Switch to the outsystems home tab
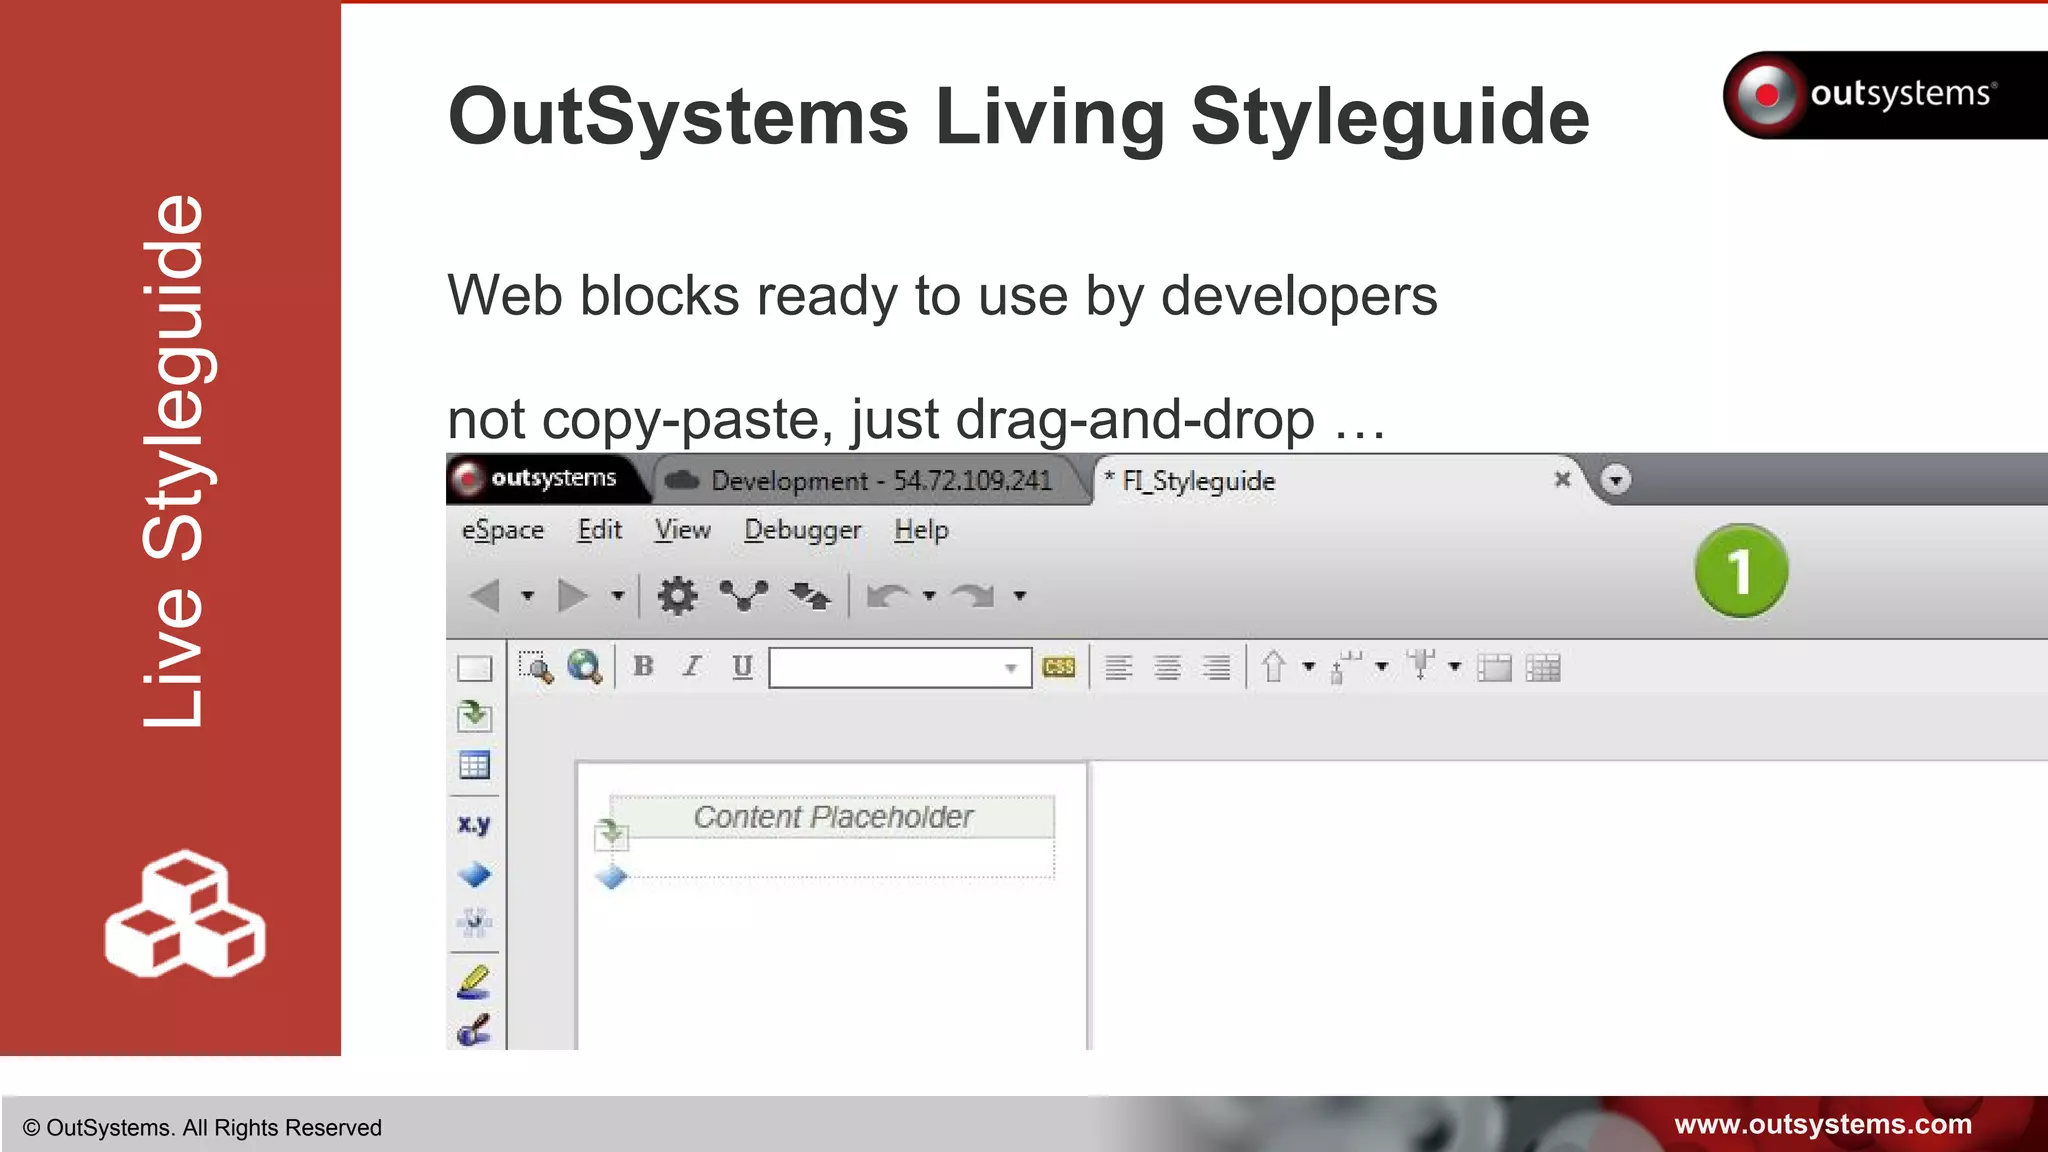Image resolution: width=2048 pixels, height=1152 pixels. coord(547,479)
